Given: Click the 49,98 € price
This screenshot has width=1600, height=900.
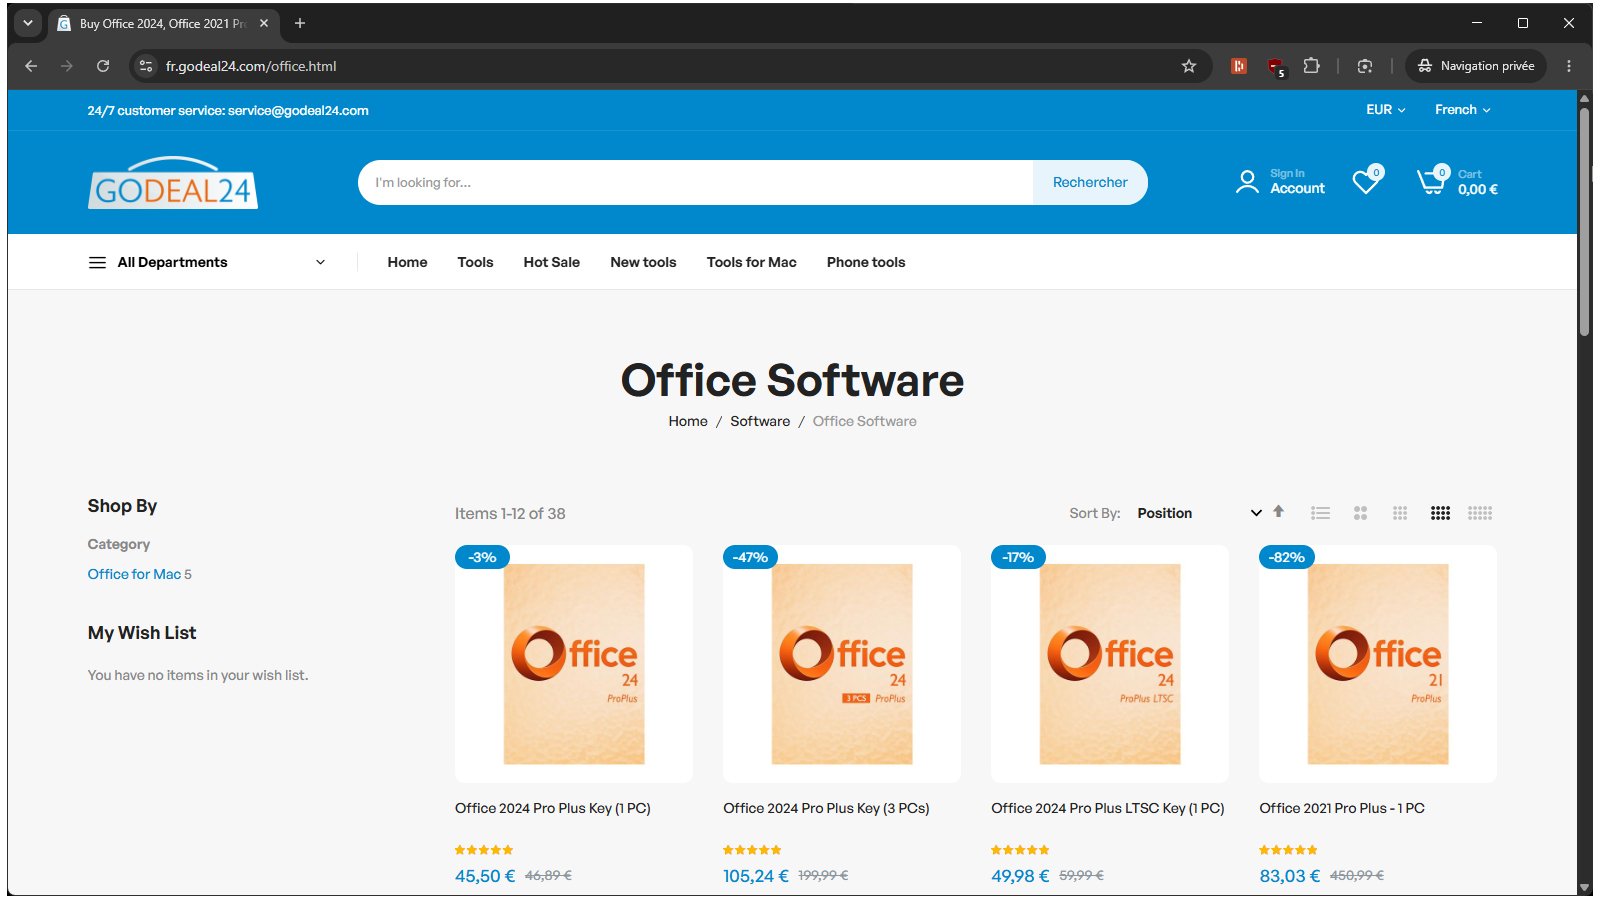Looking at the screenshot, I should [1020, 876].
